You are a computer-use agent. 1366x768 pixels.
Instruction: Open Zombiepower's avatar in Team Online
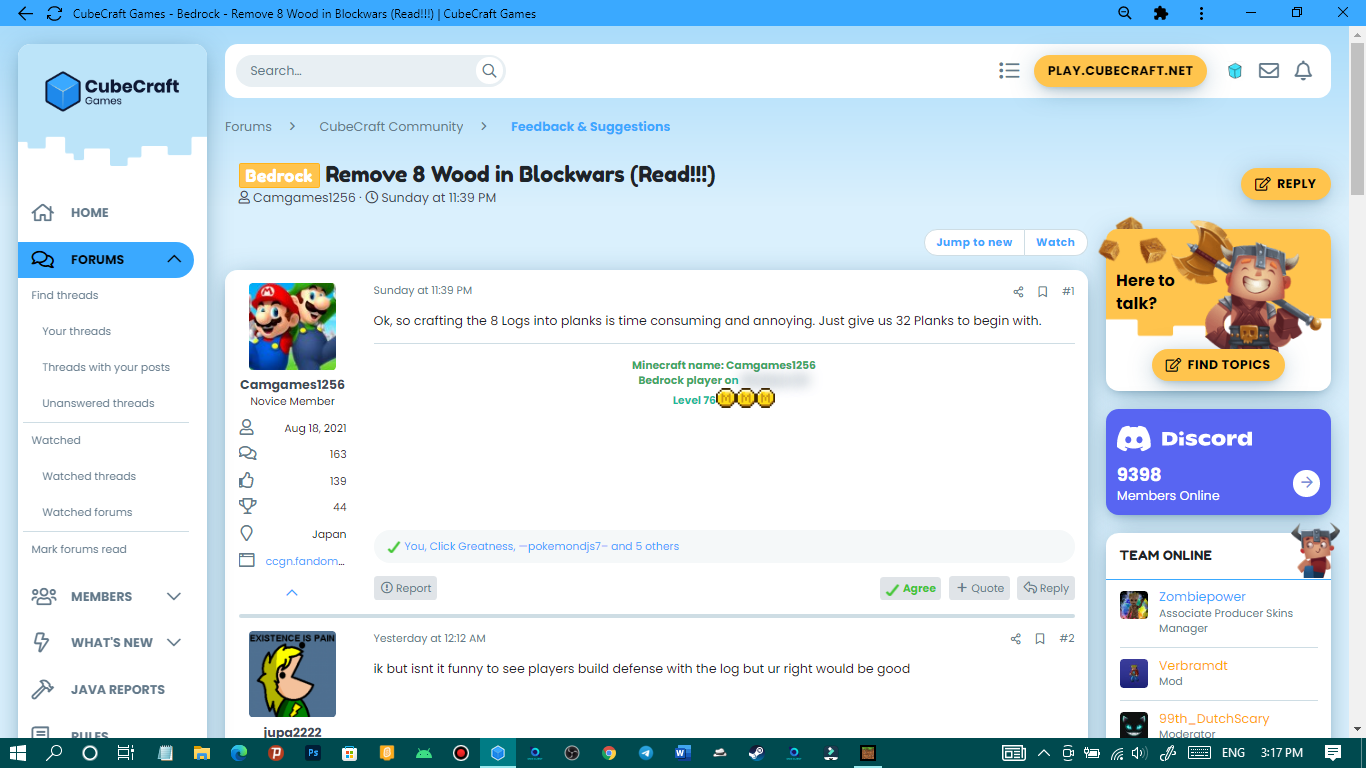(x=1134, y=605)
